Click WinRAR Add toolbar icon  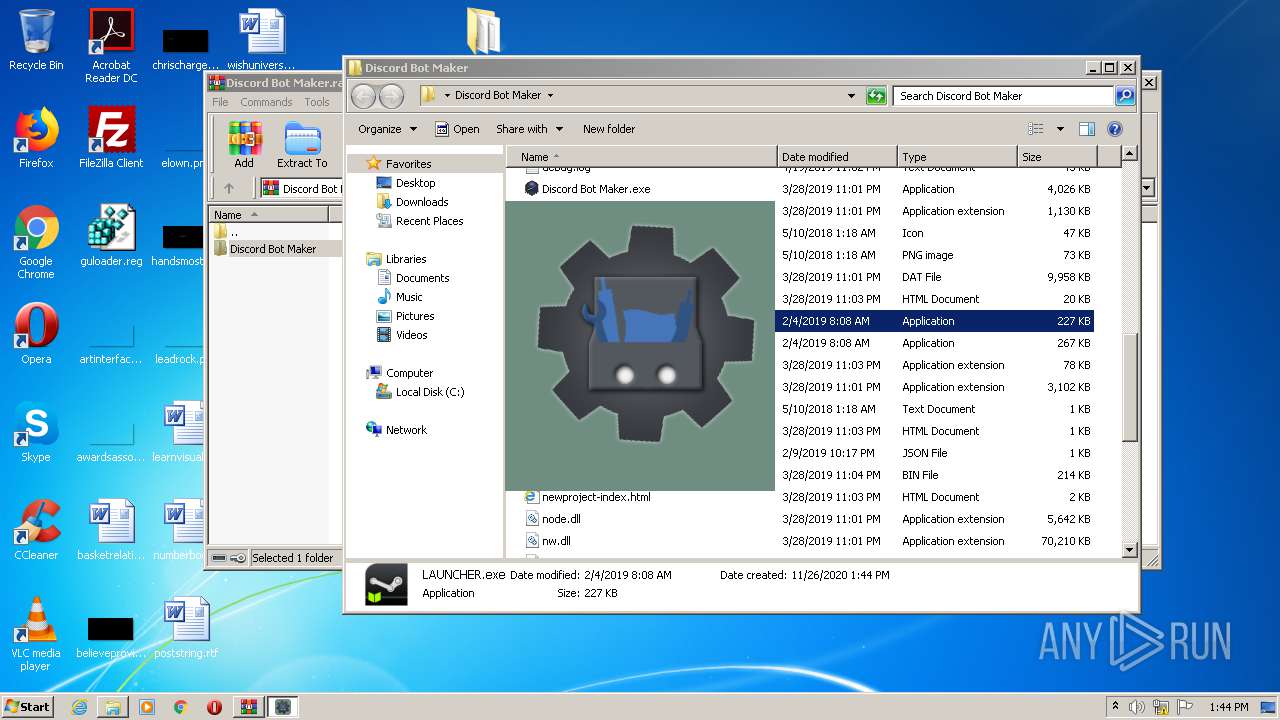(244, 145)
